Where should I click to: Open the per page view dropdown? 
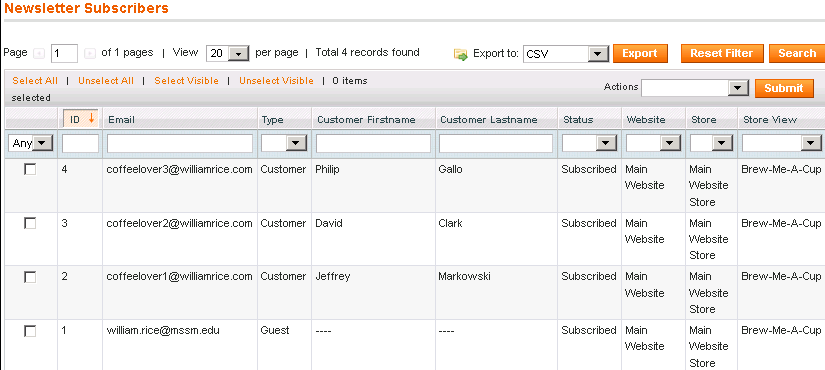[x=227, y=53]
